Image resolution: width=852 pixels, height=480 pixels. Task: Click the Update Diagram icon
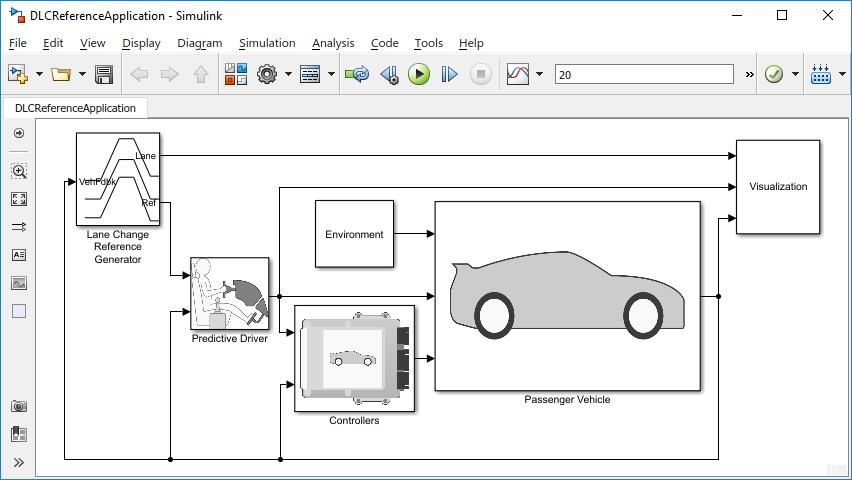pos(357,74)
